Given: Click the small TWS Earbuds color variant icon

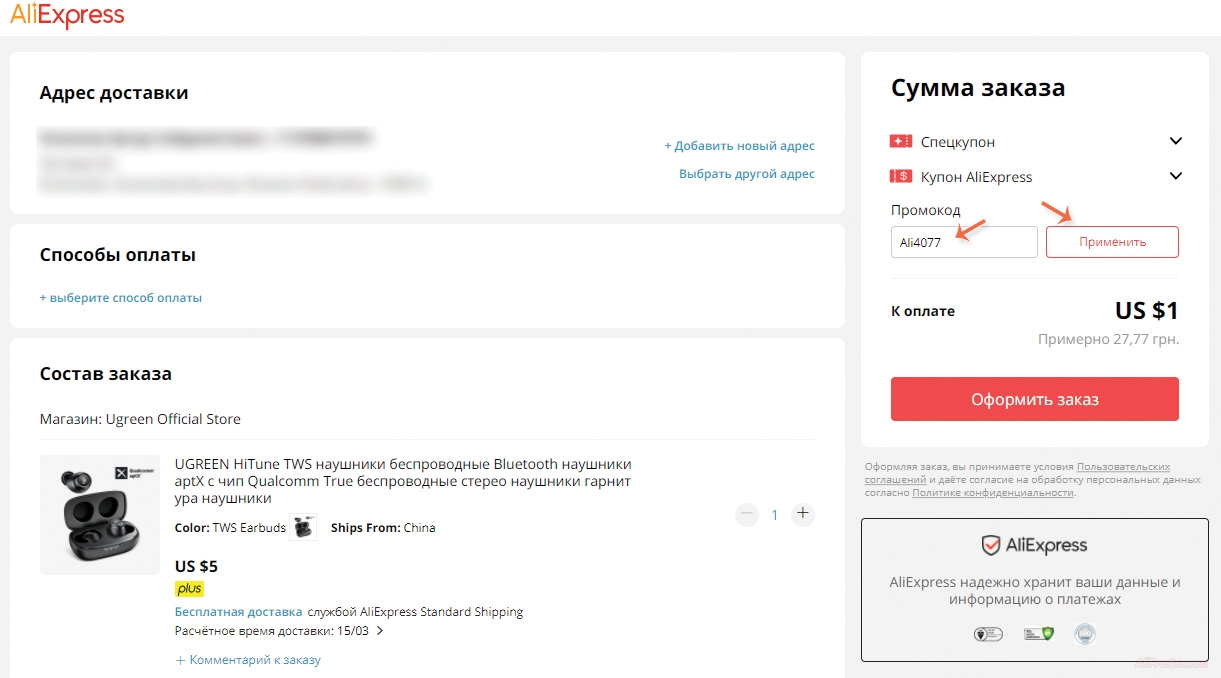Looking at the screenshot, I should pos(303,528).
